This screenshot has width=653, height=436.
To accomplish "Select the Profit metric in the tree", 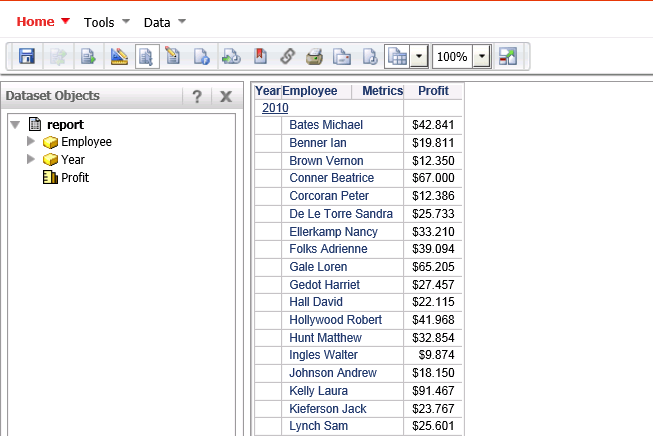I will click(x=75, y=177).
